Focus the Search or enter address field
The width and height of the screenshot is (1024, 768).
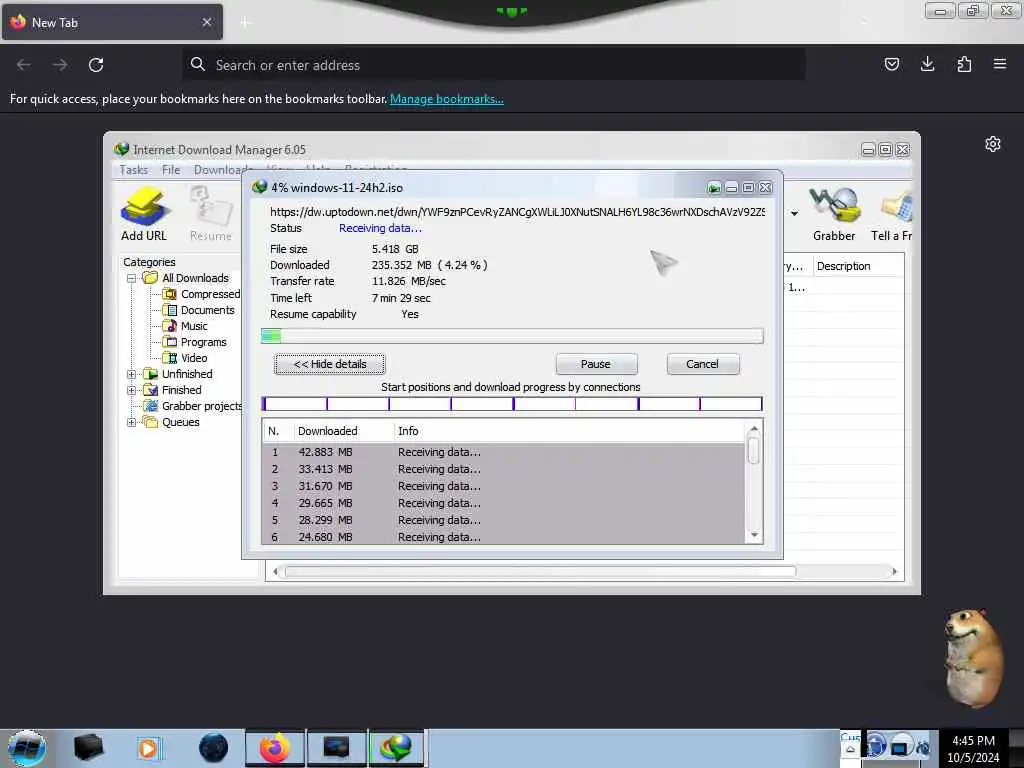click(x=494, y=65)
